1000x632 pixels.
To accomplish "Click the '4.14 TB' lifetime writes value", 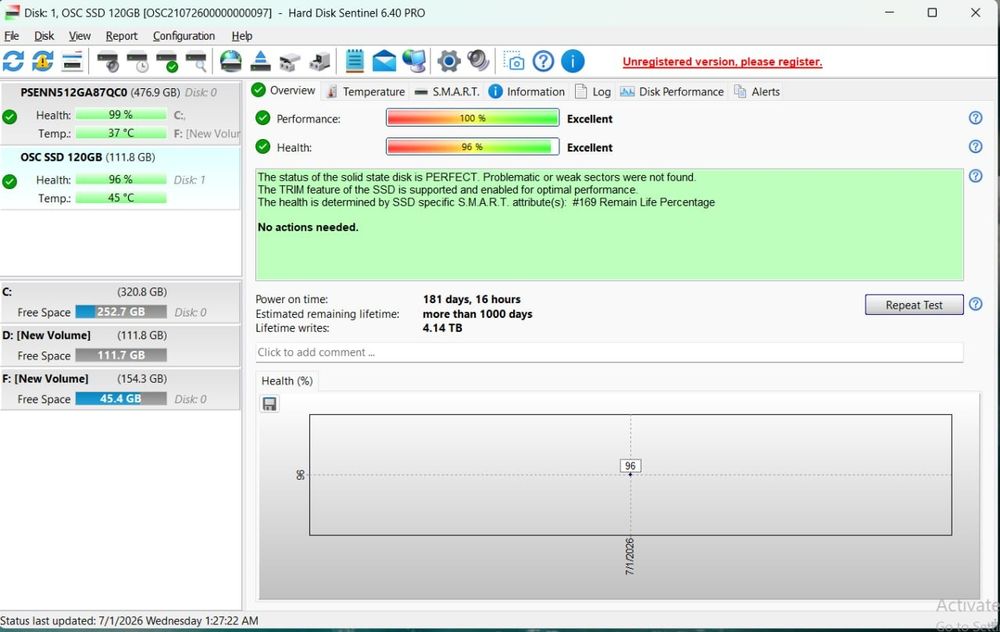I will pos(442,328).
